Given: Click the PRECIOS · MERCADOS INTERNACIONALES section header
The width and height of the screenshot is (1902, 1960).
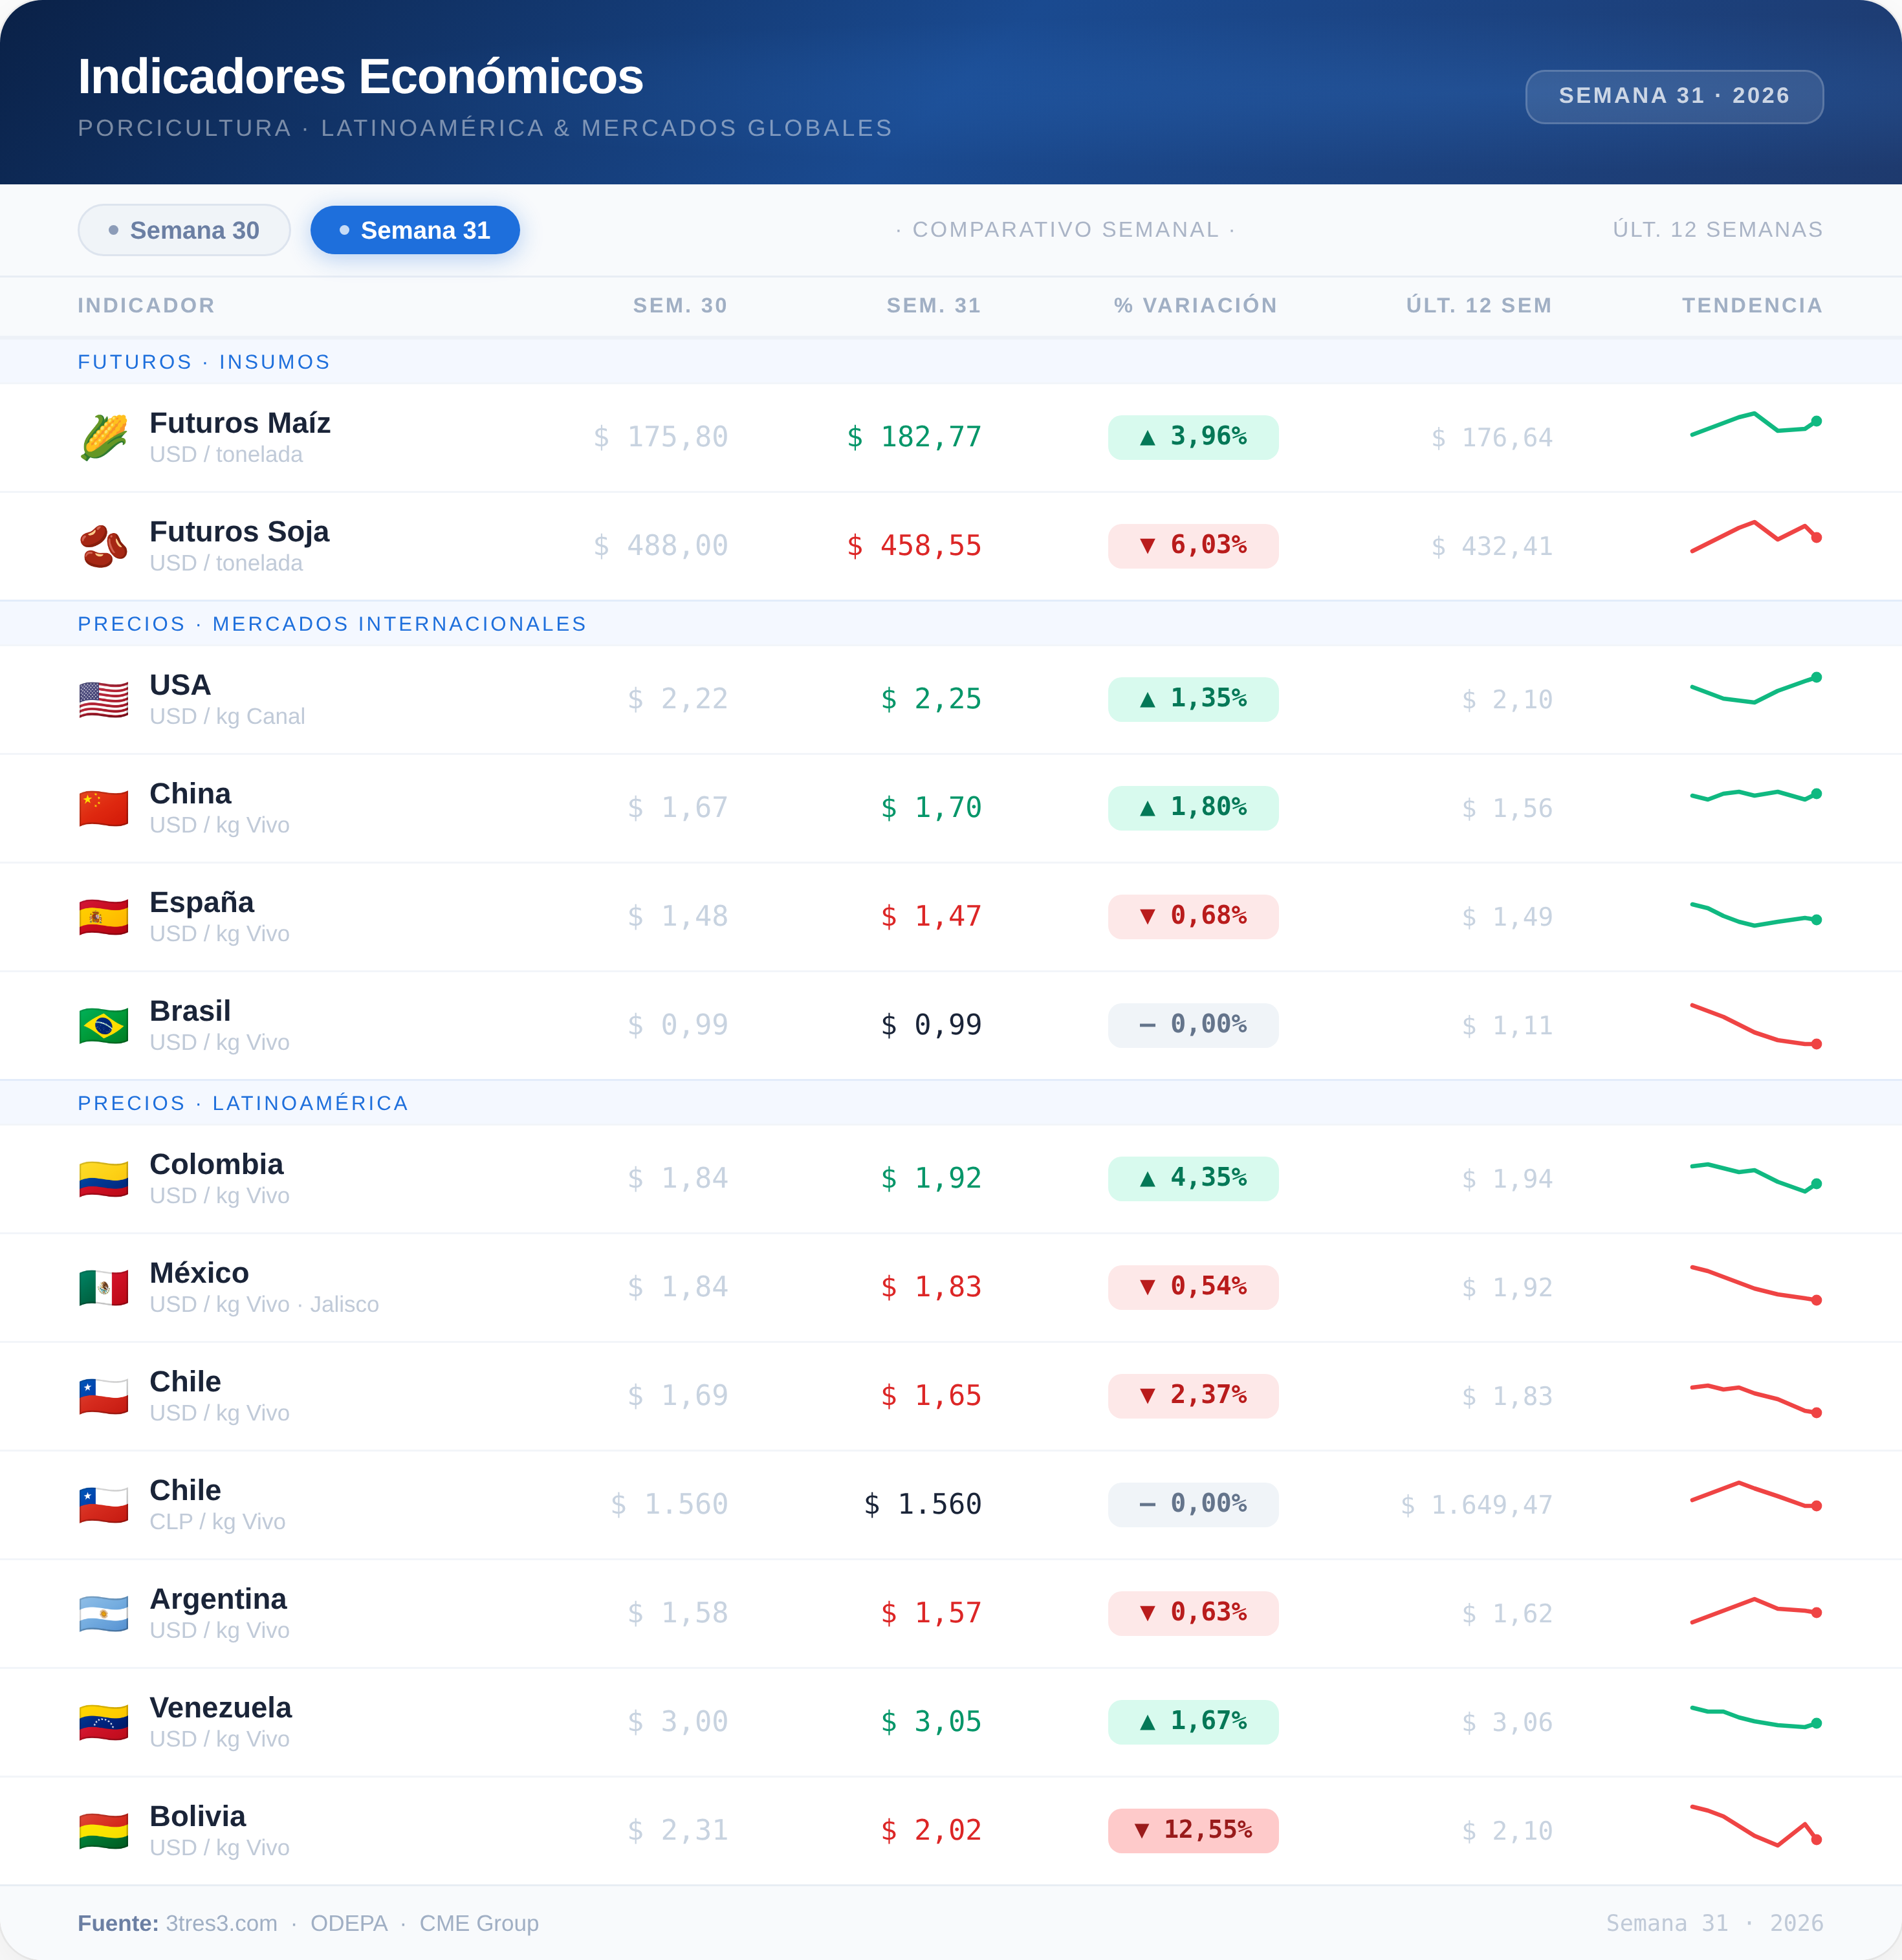Looking at the screenshot, I should (x=332, y=624).
